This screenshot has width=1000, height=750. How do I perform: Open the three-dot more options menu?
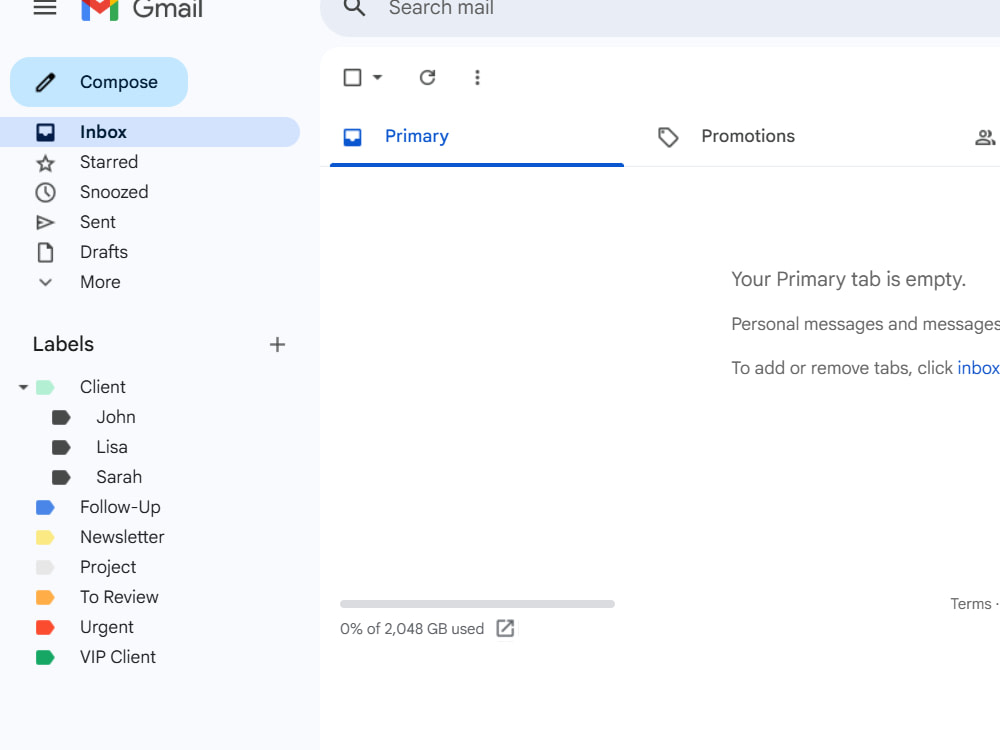click(x=477, y=78)
